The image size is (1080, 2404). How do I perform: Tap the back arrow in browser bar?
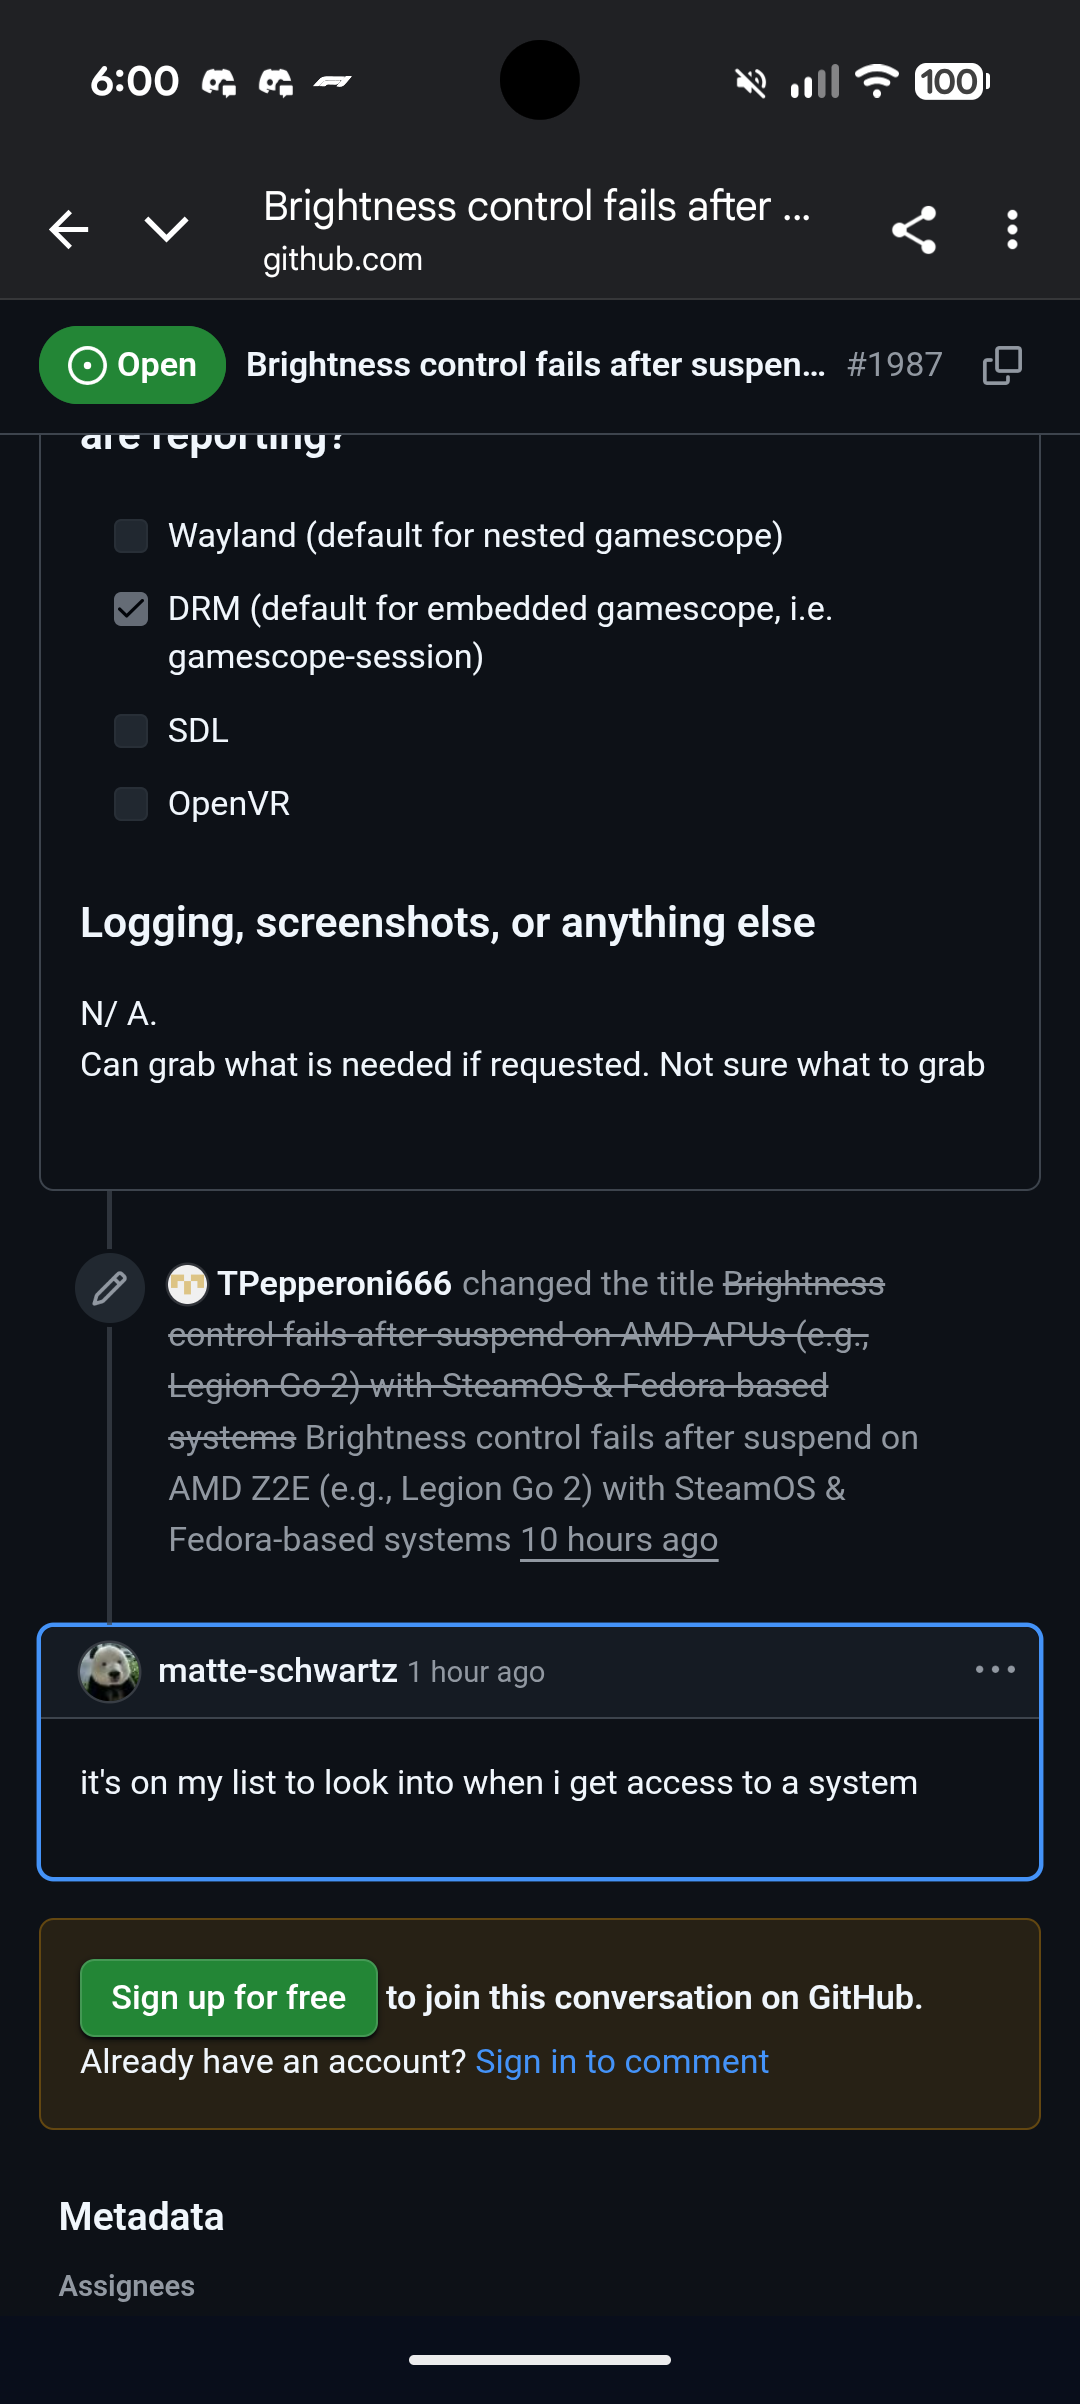coord(69,230)
